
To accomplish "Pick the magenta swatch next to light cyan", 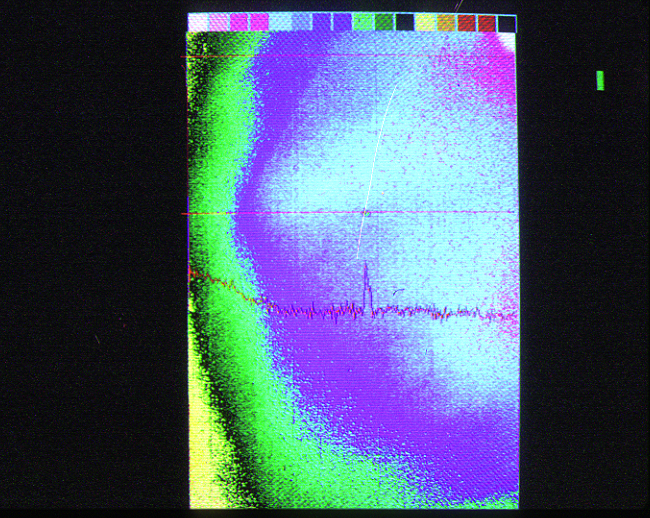I will click(260, 22).
